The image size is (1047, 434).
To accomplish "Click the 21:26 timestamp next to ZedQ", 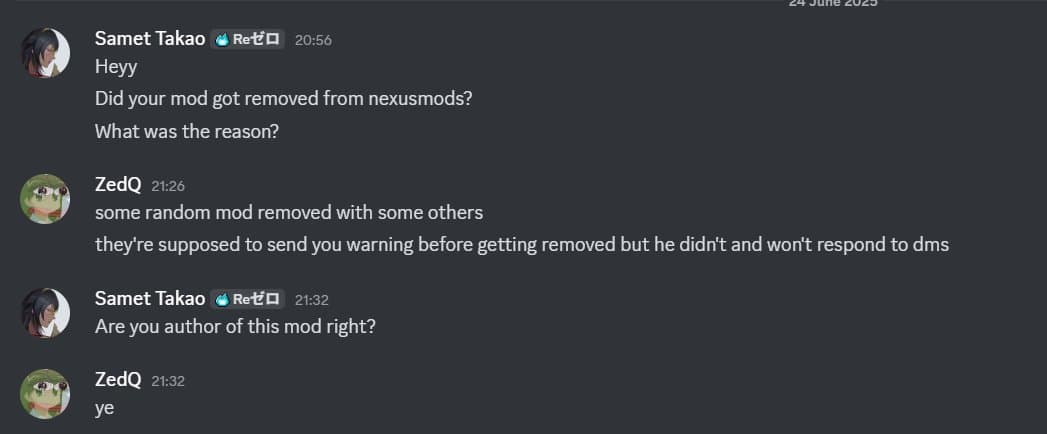I will pyautogui.click(x=168, y=186).
